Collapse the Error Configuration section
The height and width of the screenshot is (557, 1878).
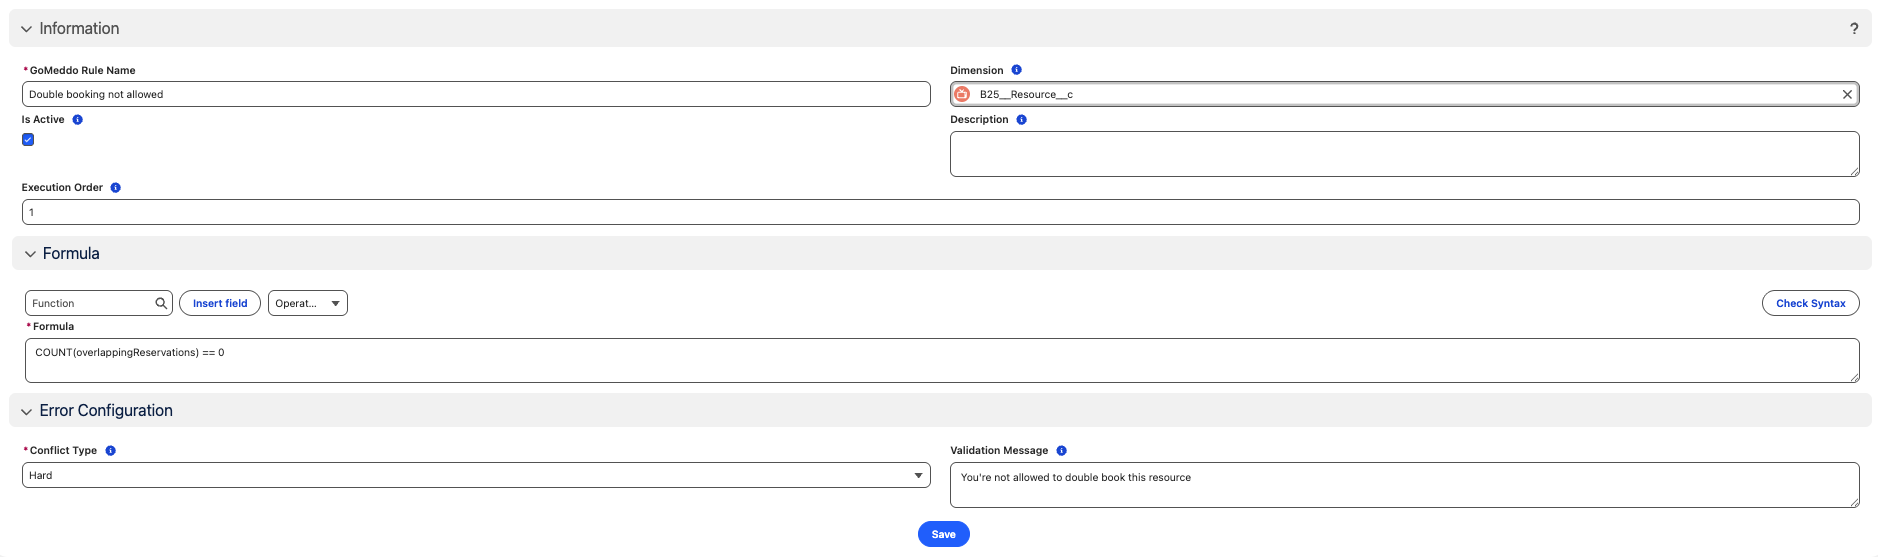click(27, 411)
